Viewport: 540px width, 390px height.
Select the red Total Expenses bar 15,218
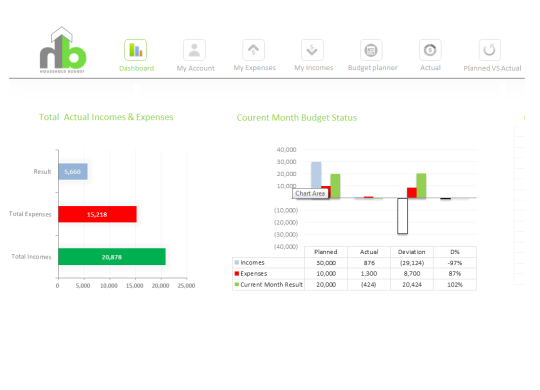tap(97, 214)
